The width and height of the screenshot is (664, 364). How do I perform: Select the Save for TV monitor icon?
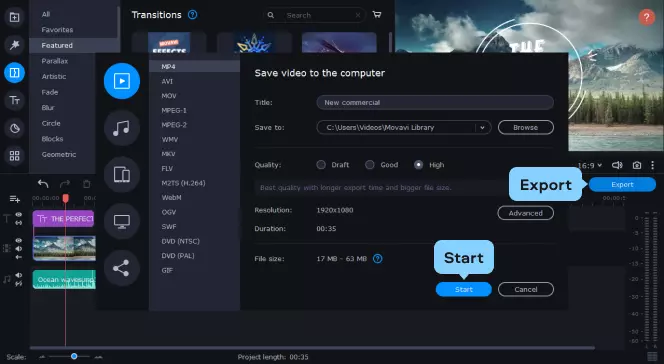pos(122,221)
